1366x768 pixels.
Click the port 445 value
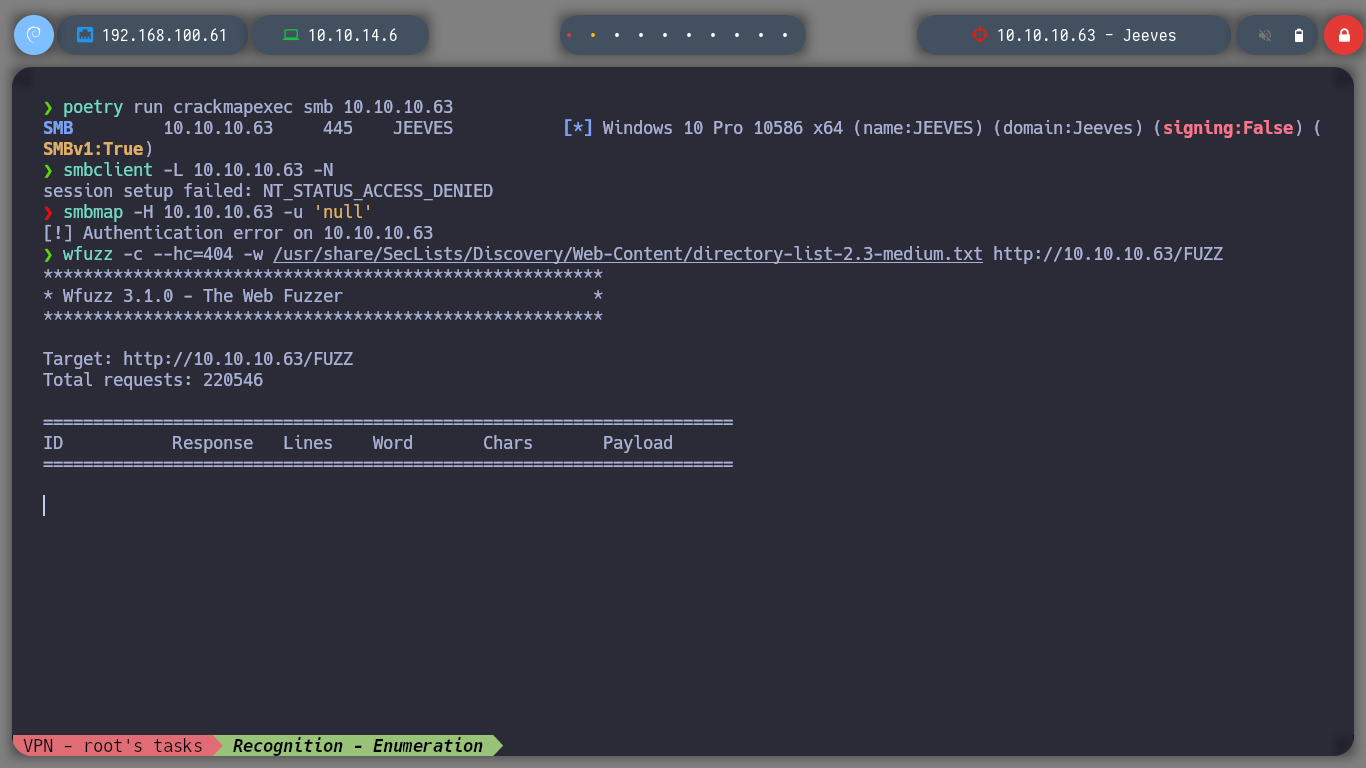[338, 128]
